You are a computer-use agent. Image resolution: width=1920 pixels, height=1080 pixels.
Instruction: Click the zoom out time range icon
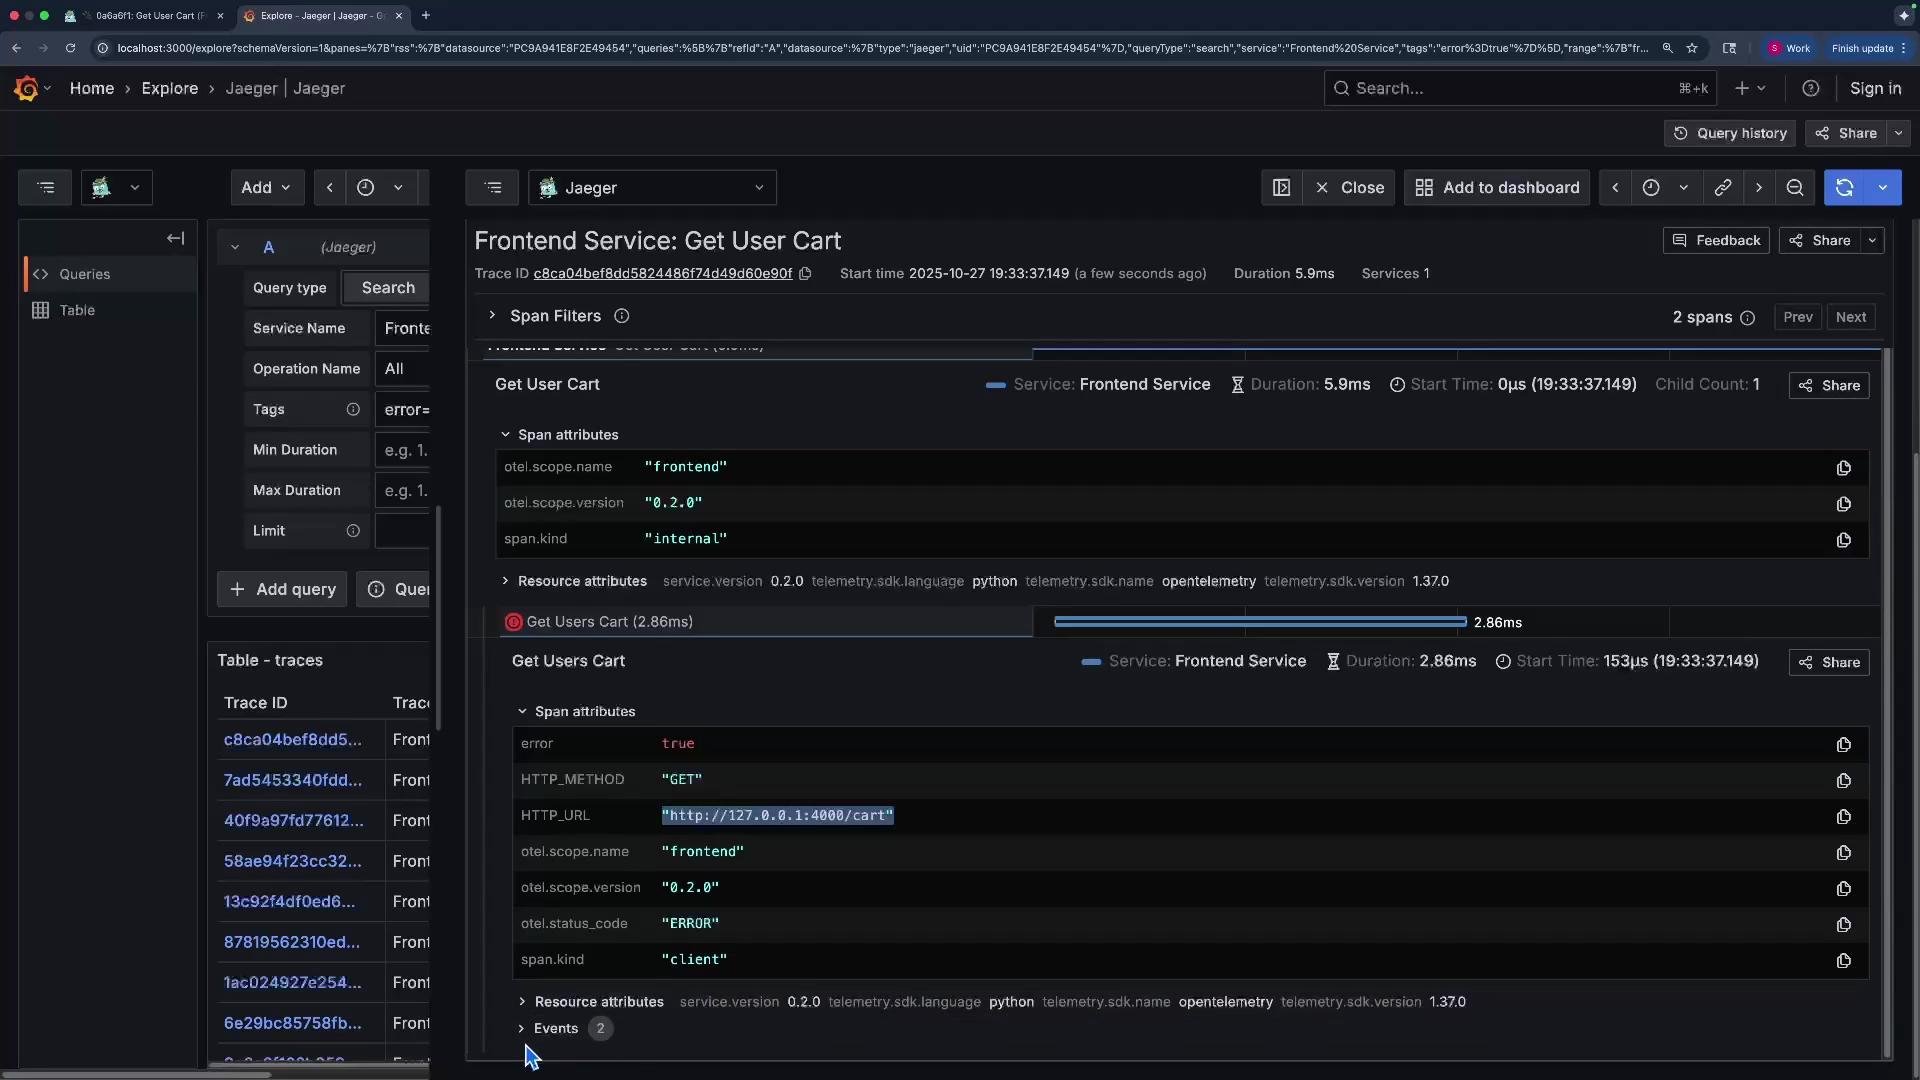pyautogui.click(x=1795, y=187)
